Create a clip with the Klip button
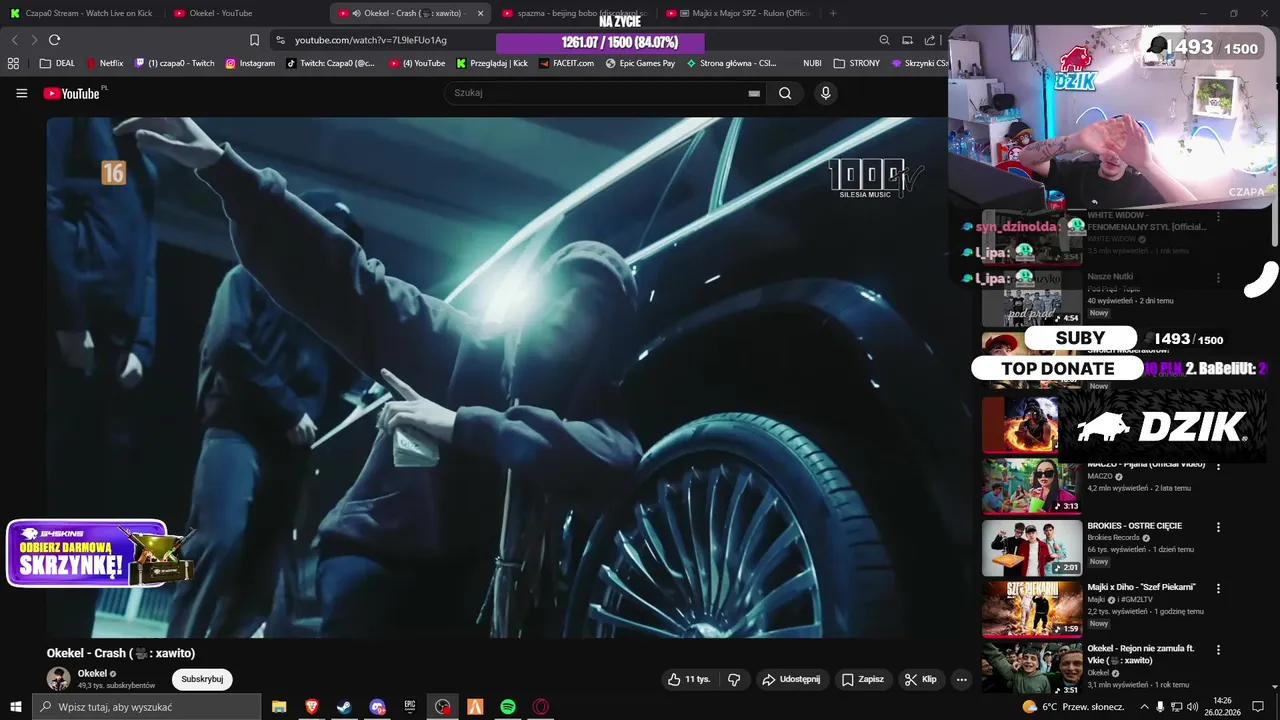 point(921,679)
